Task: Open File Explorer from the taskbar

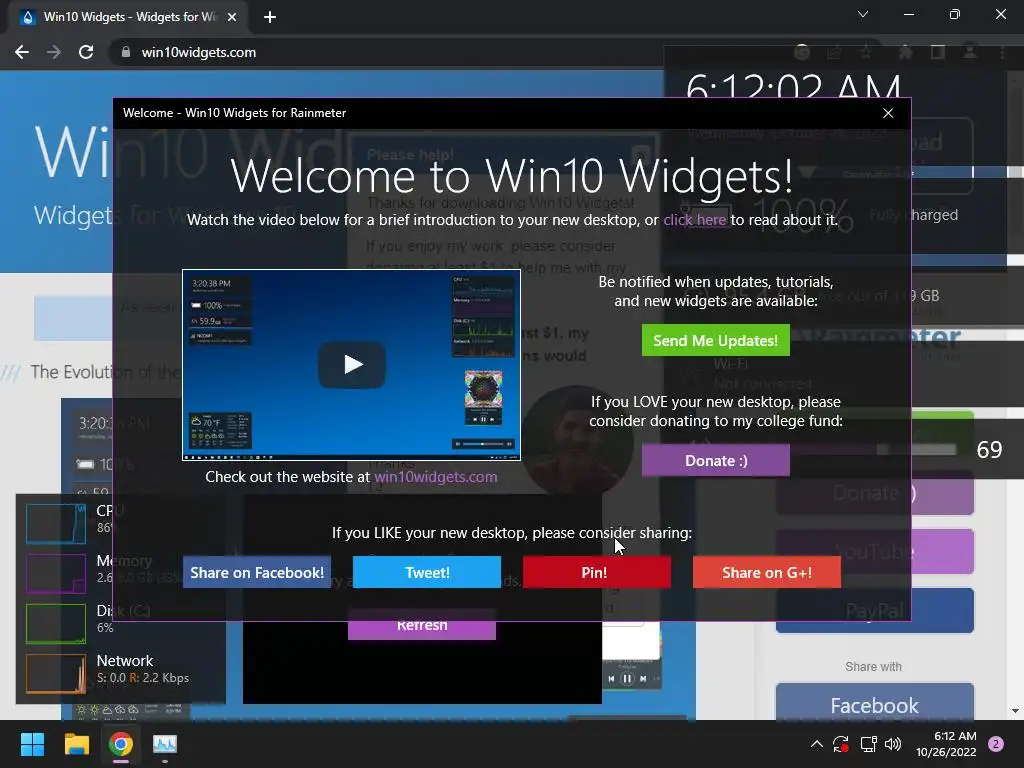Action: pos(76,744)
